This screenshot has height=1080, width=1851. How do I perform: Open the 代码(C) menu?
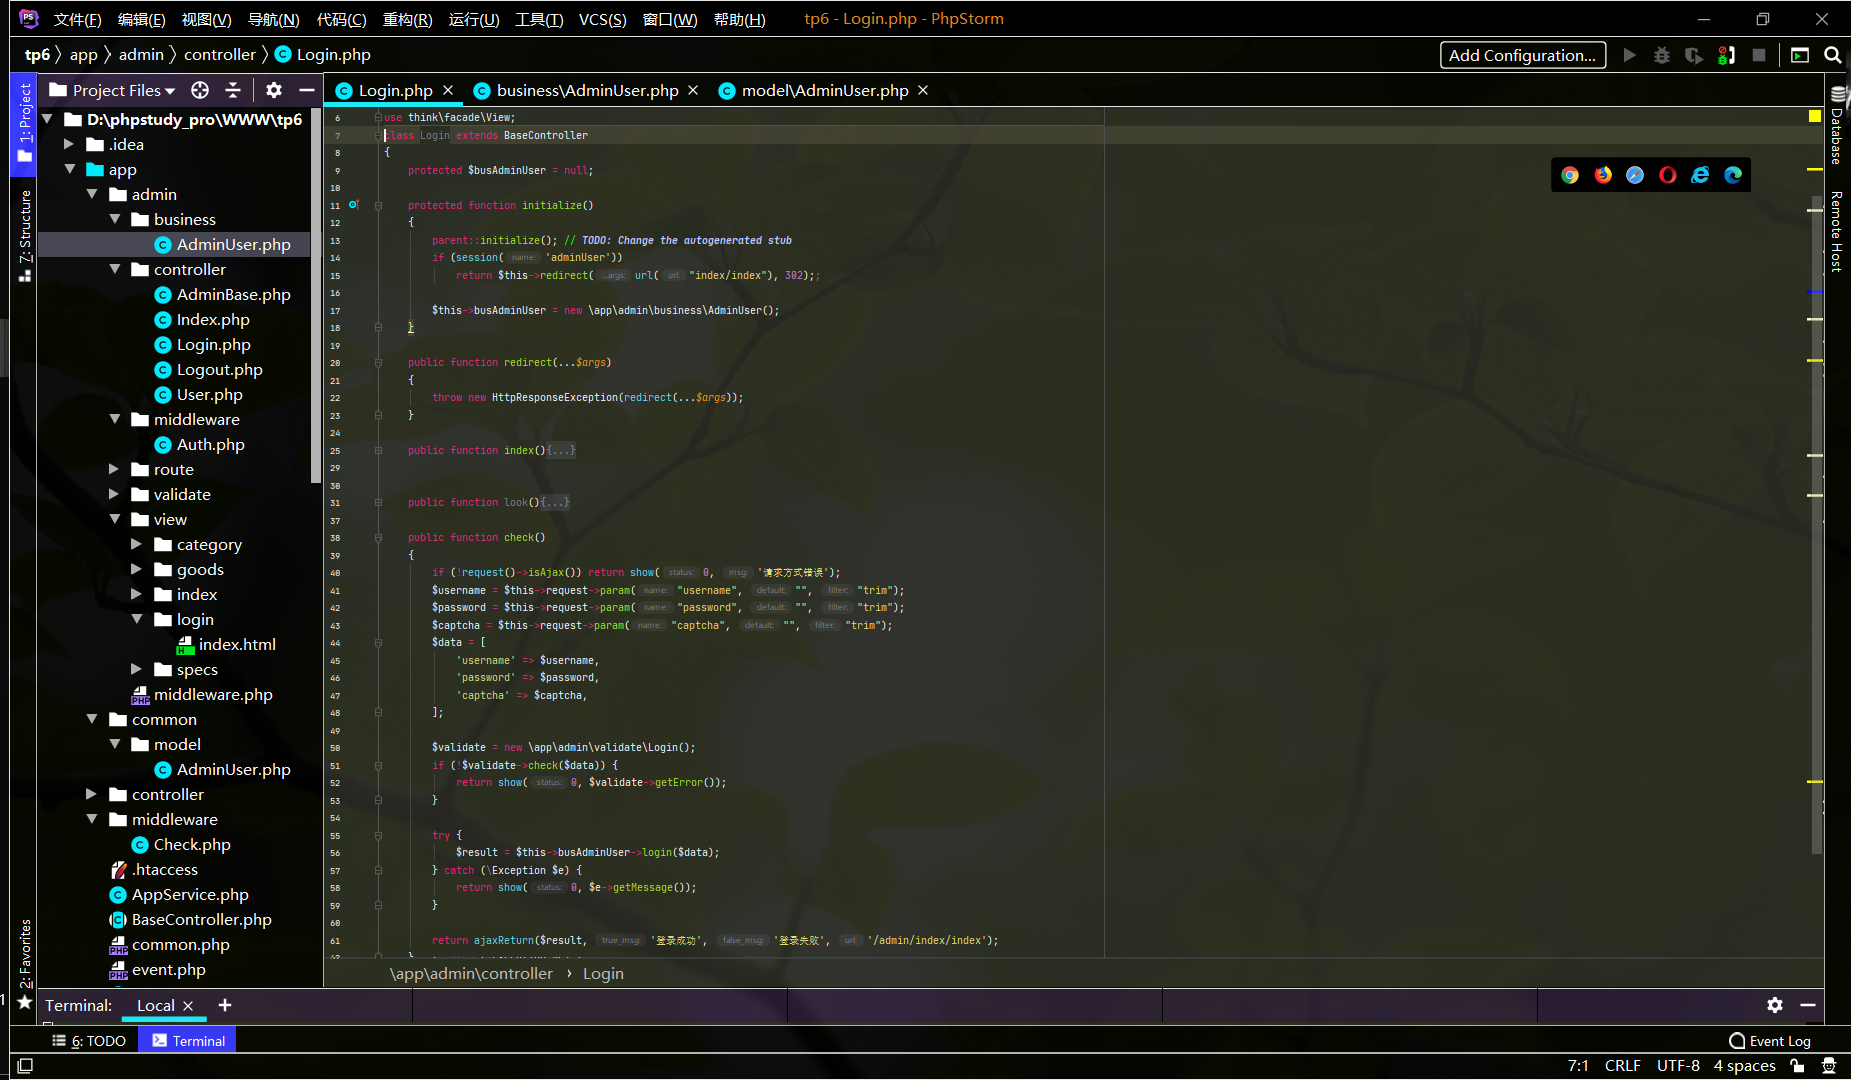click(341, 19)
